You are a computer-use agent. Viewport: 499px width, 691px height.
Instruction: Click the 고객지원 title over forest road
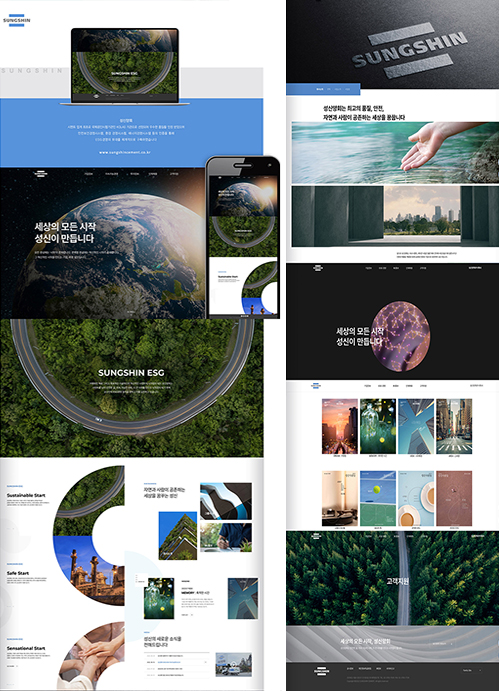(397, 582)
